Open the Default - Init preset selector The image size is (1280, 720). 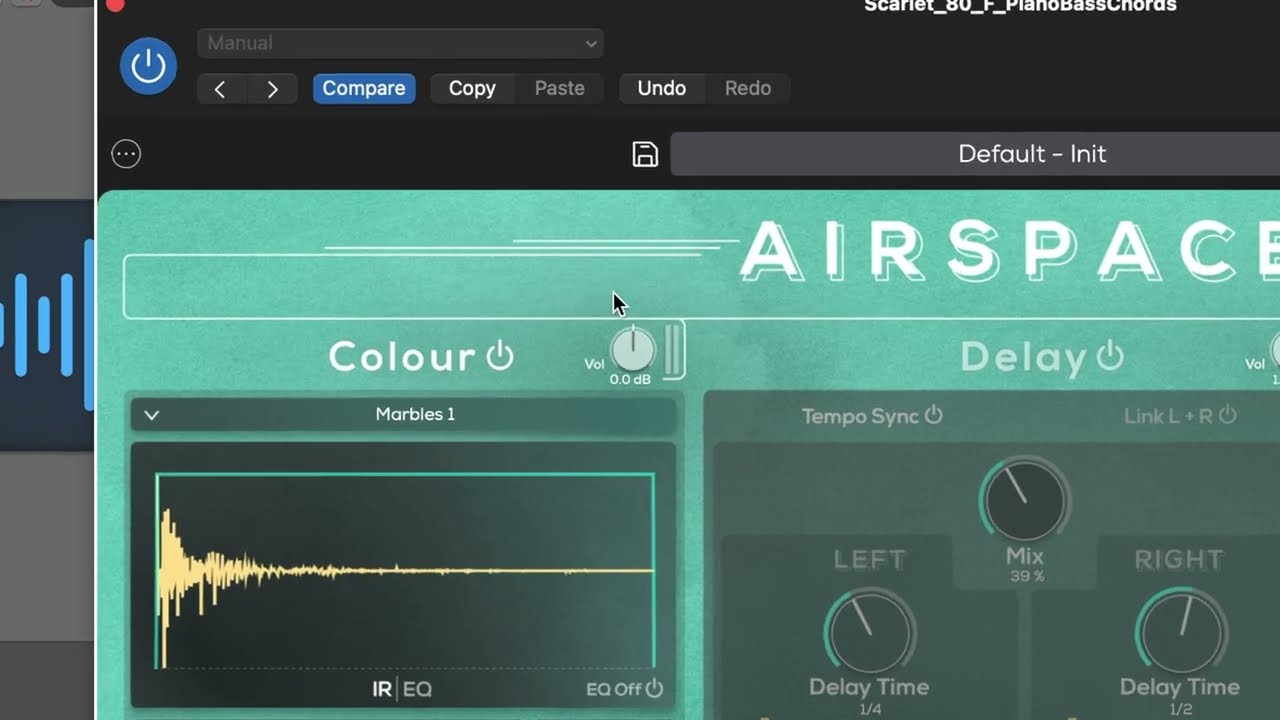[x=975, y=154]
